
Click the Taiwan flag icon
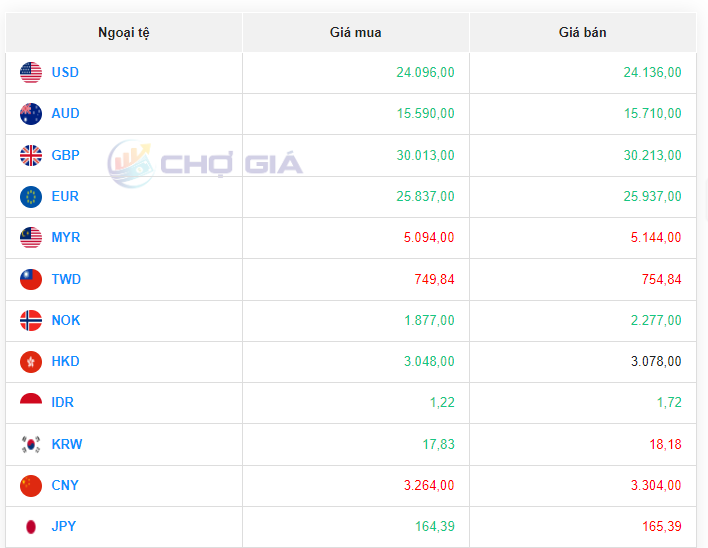tap(31, 280)
